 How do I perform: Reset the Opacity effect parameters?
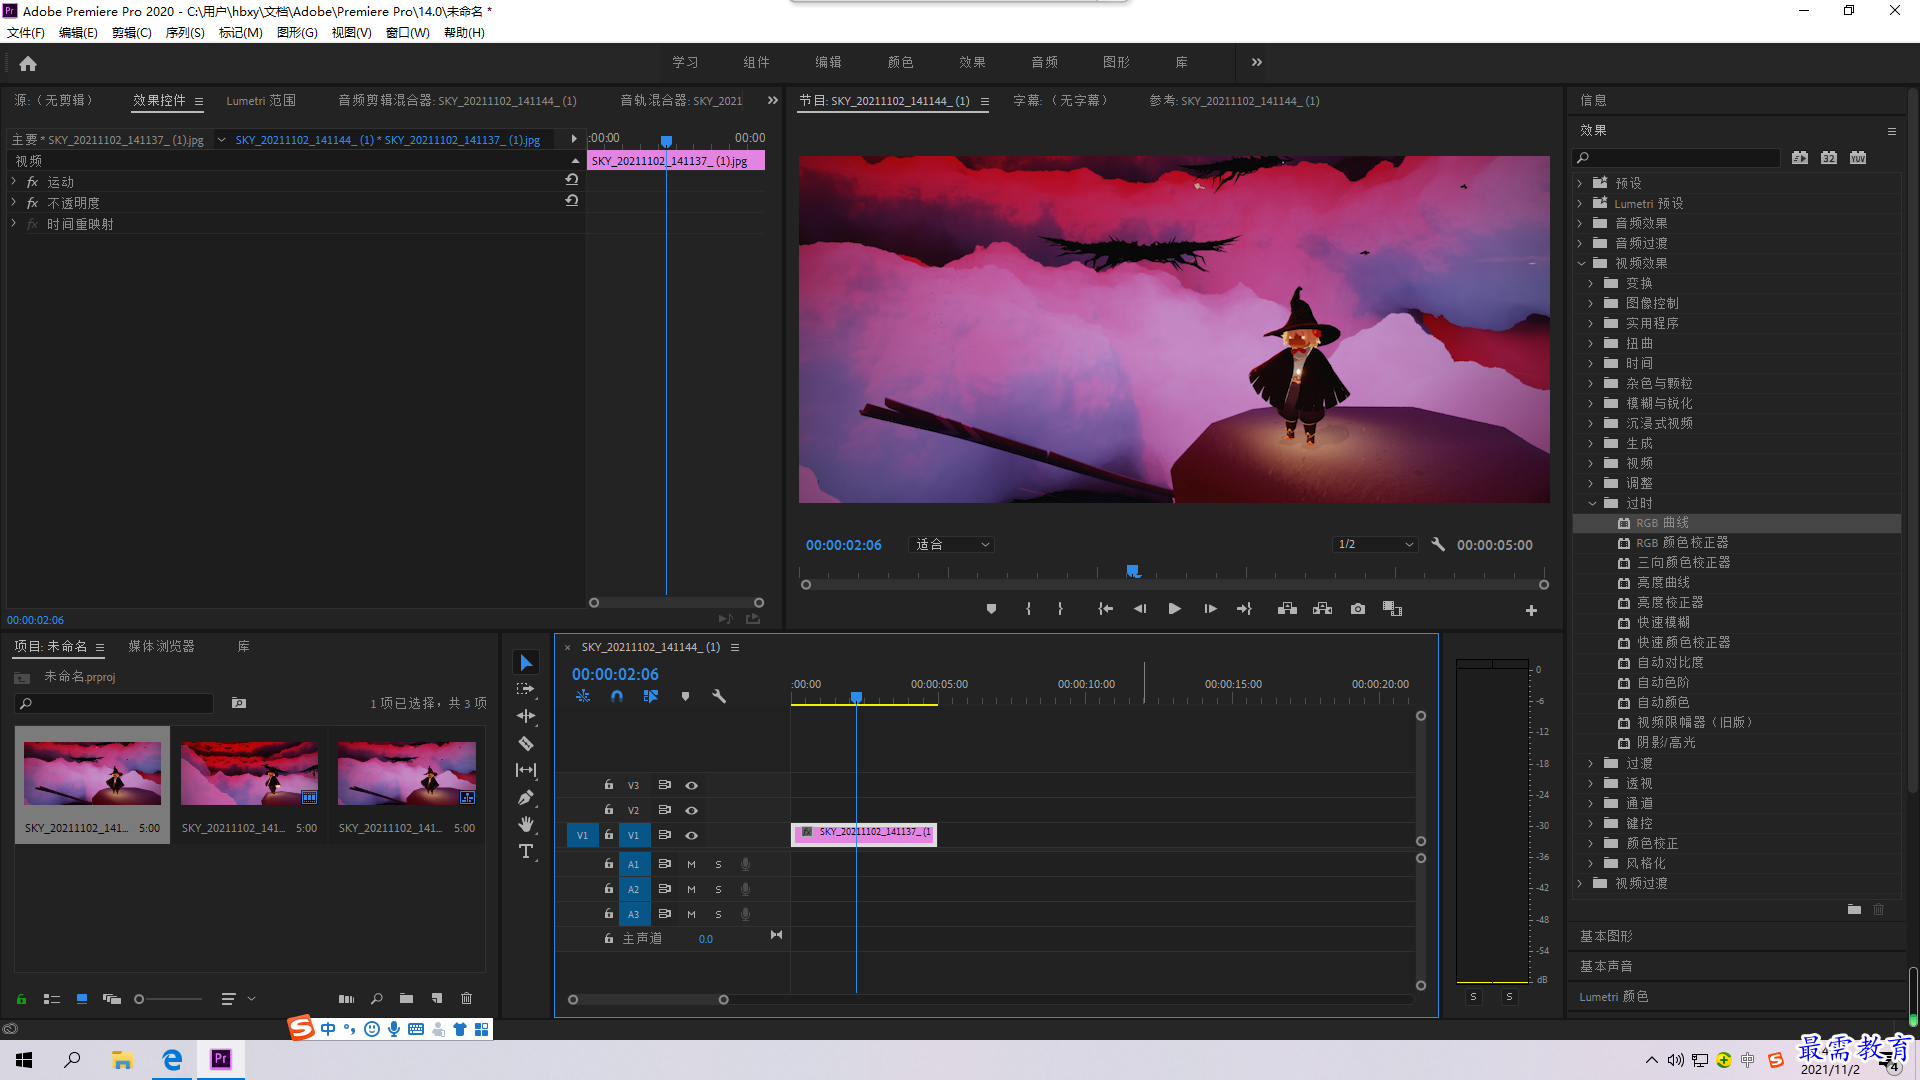pos(572,201)
